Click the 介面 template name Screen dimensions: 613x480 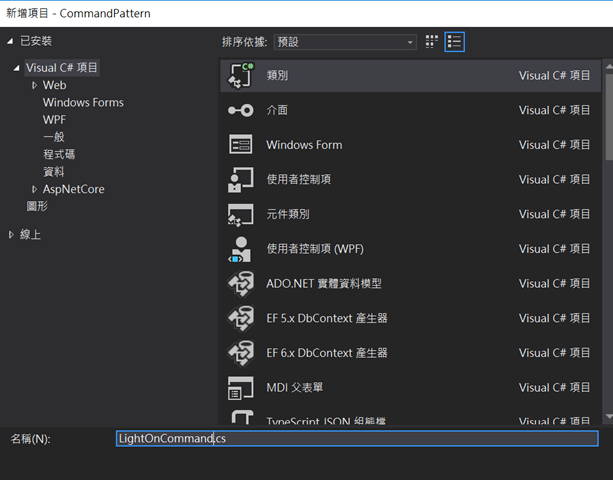pyautogui.click(x=277, y=110)
